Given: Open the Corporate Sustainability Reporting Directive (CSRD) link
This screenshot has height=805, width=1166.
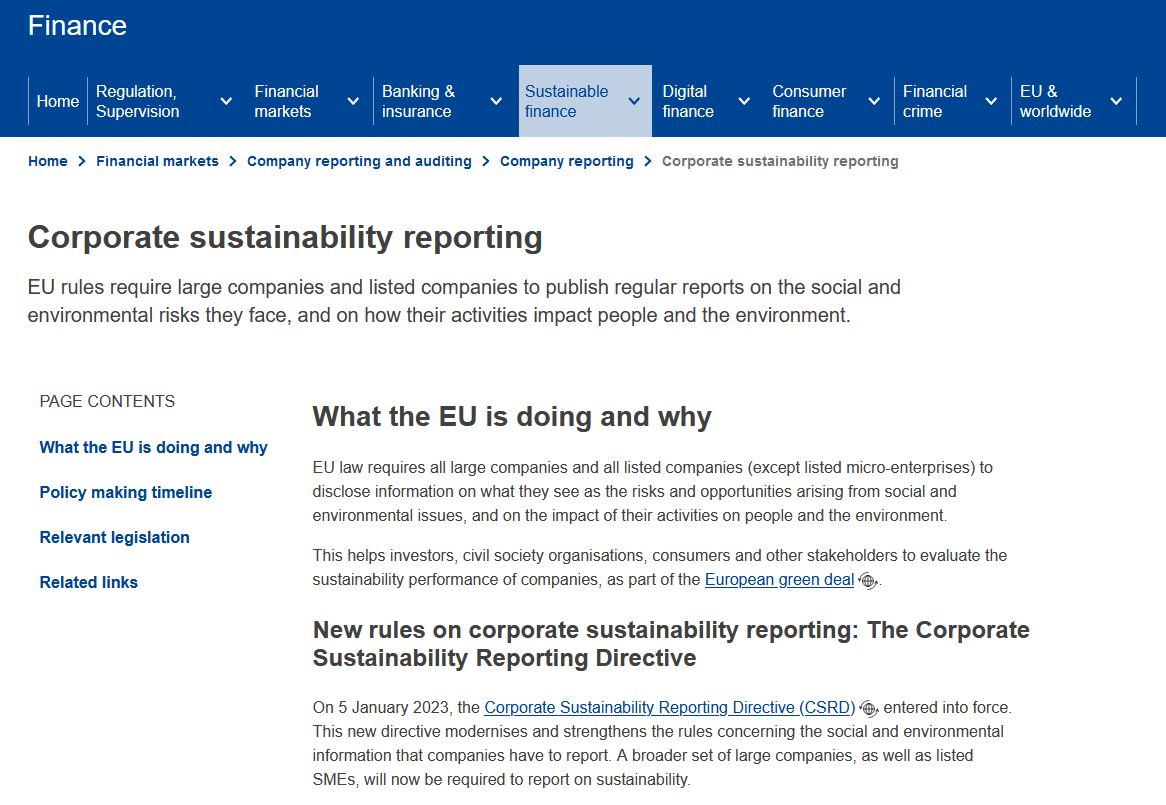Looking at the screenshot, I should point(669,708).
